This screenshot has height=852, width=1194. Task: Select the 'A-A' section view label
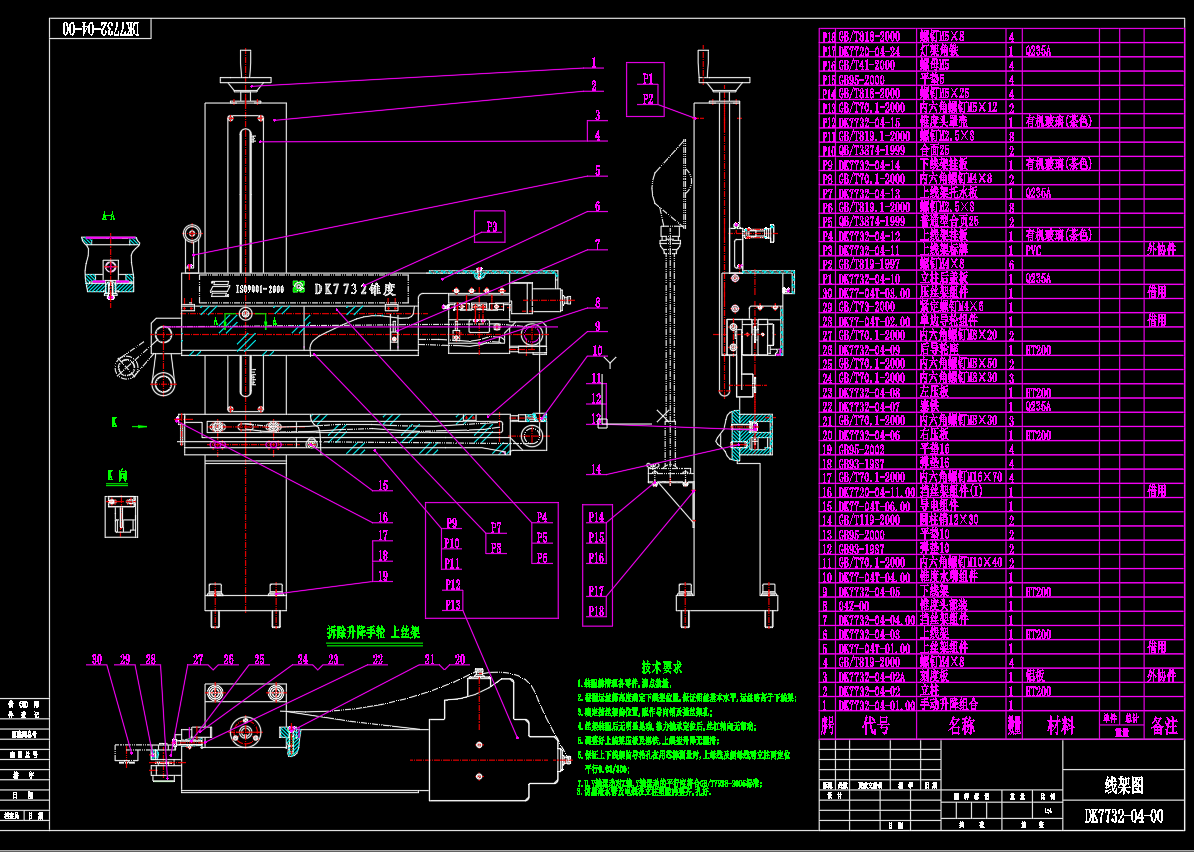(109, 217)
